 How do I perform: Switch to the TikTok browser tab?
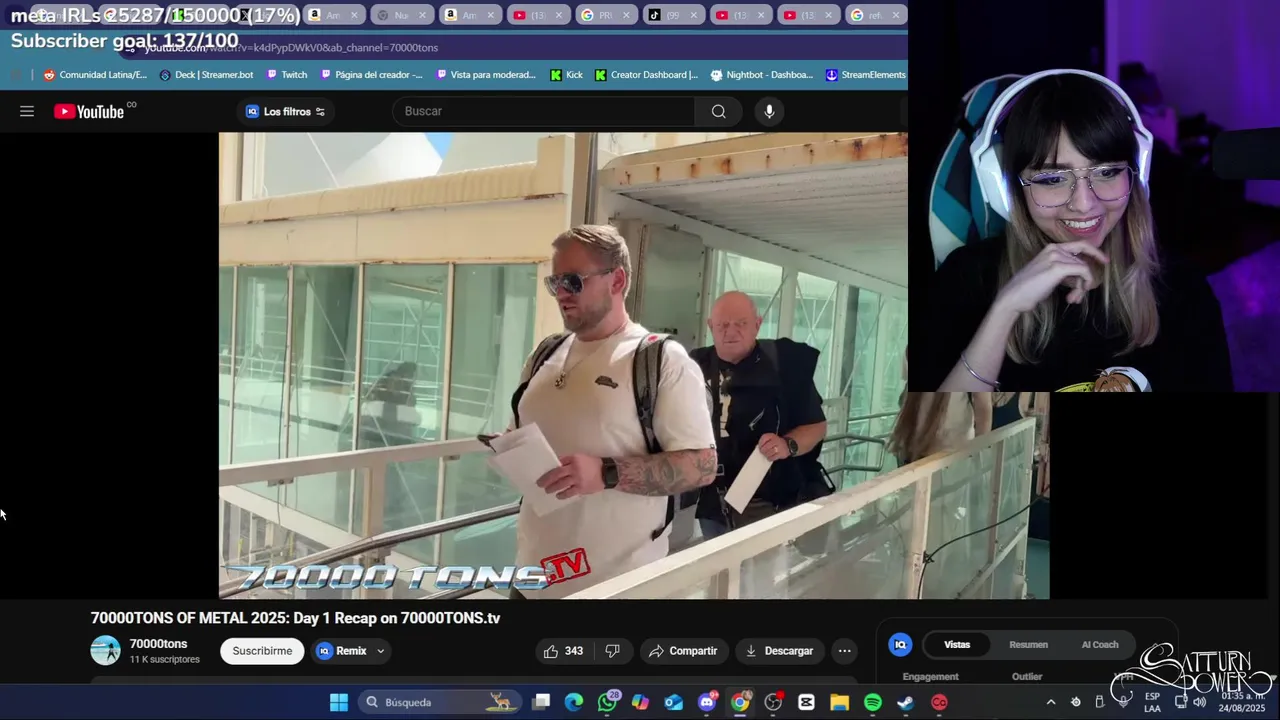666,15
